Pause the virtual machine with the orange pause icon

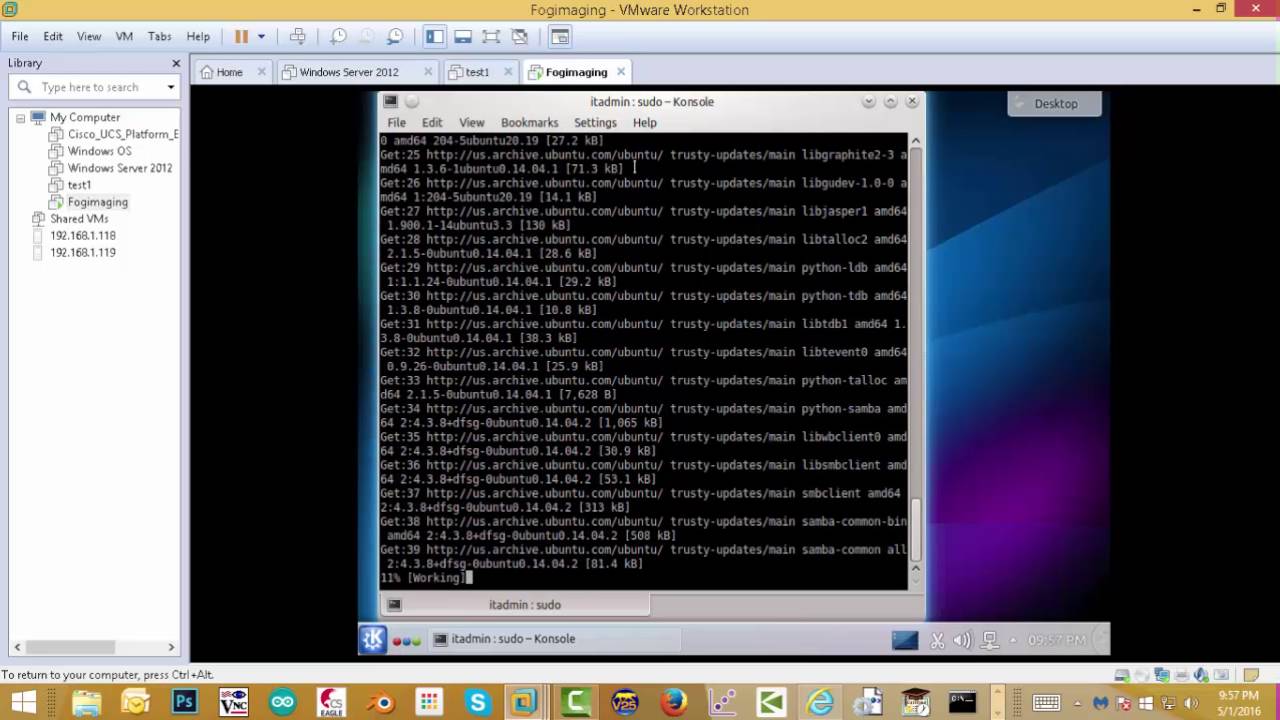[241, 36]
